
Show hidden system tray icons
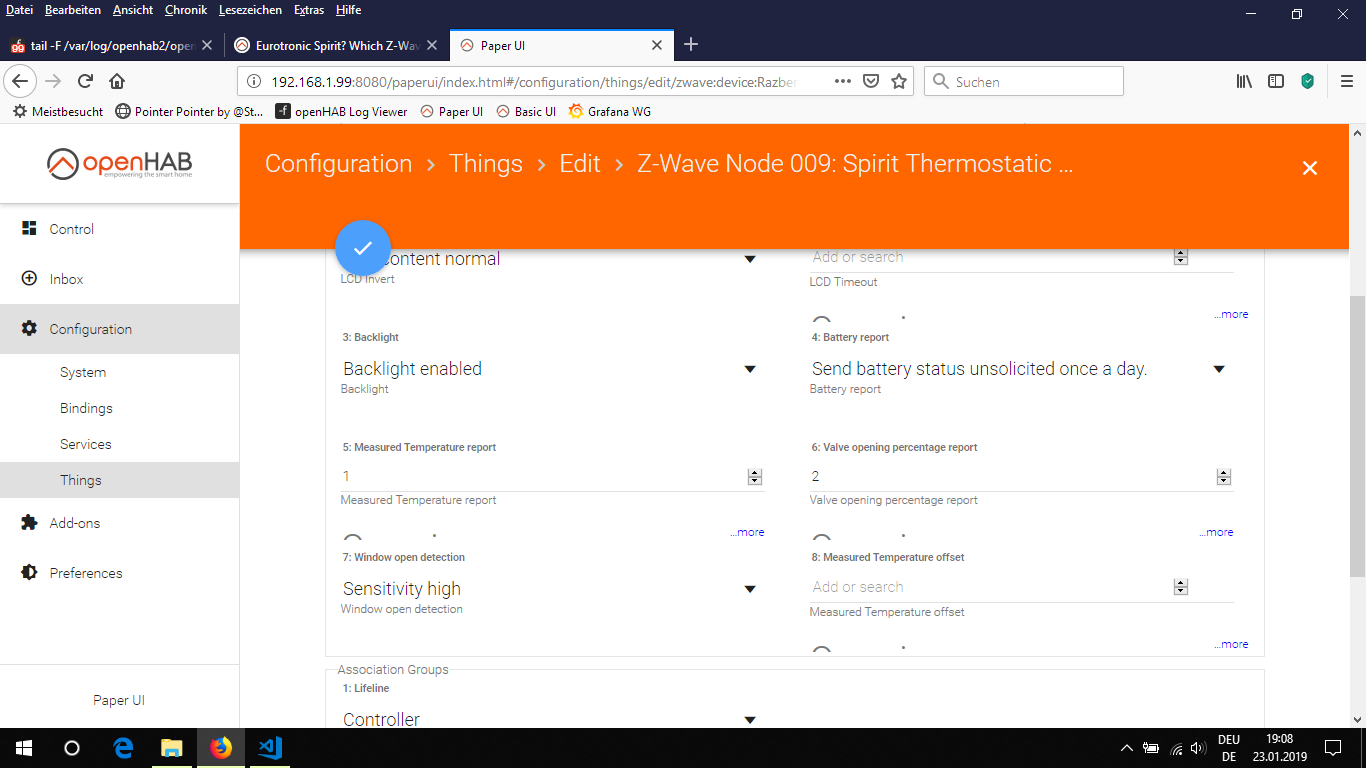click(1127, 748)
